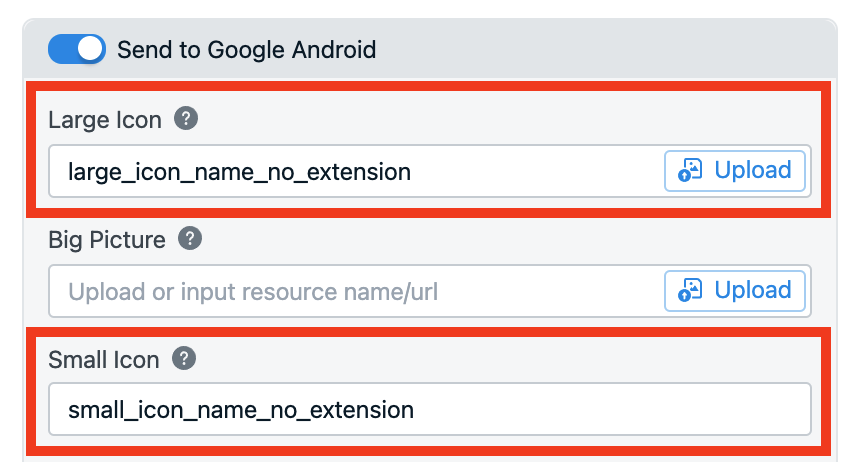860x462 pixels.
Task: Click the image-upload icon in Large Icon row
Action: click(690, 170)
